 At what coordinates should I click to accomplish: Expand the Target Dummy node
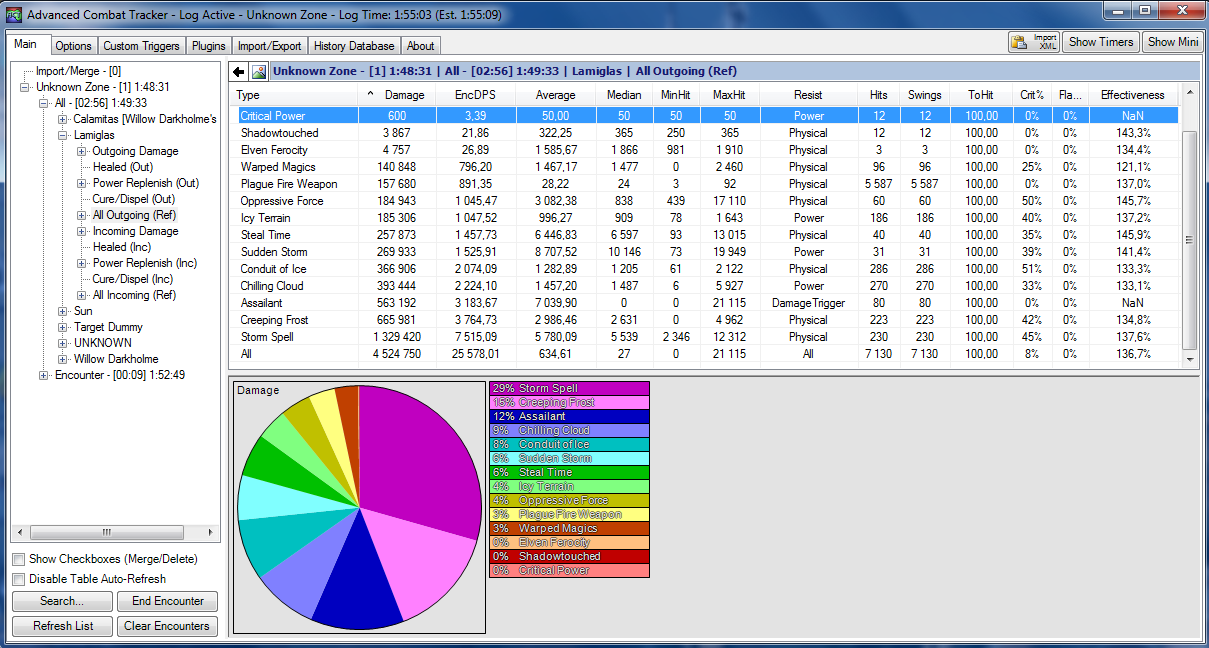tap(63, 327)
